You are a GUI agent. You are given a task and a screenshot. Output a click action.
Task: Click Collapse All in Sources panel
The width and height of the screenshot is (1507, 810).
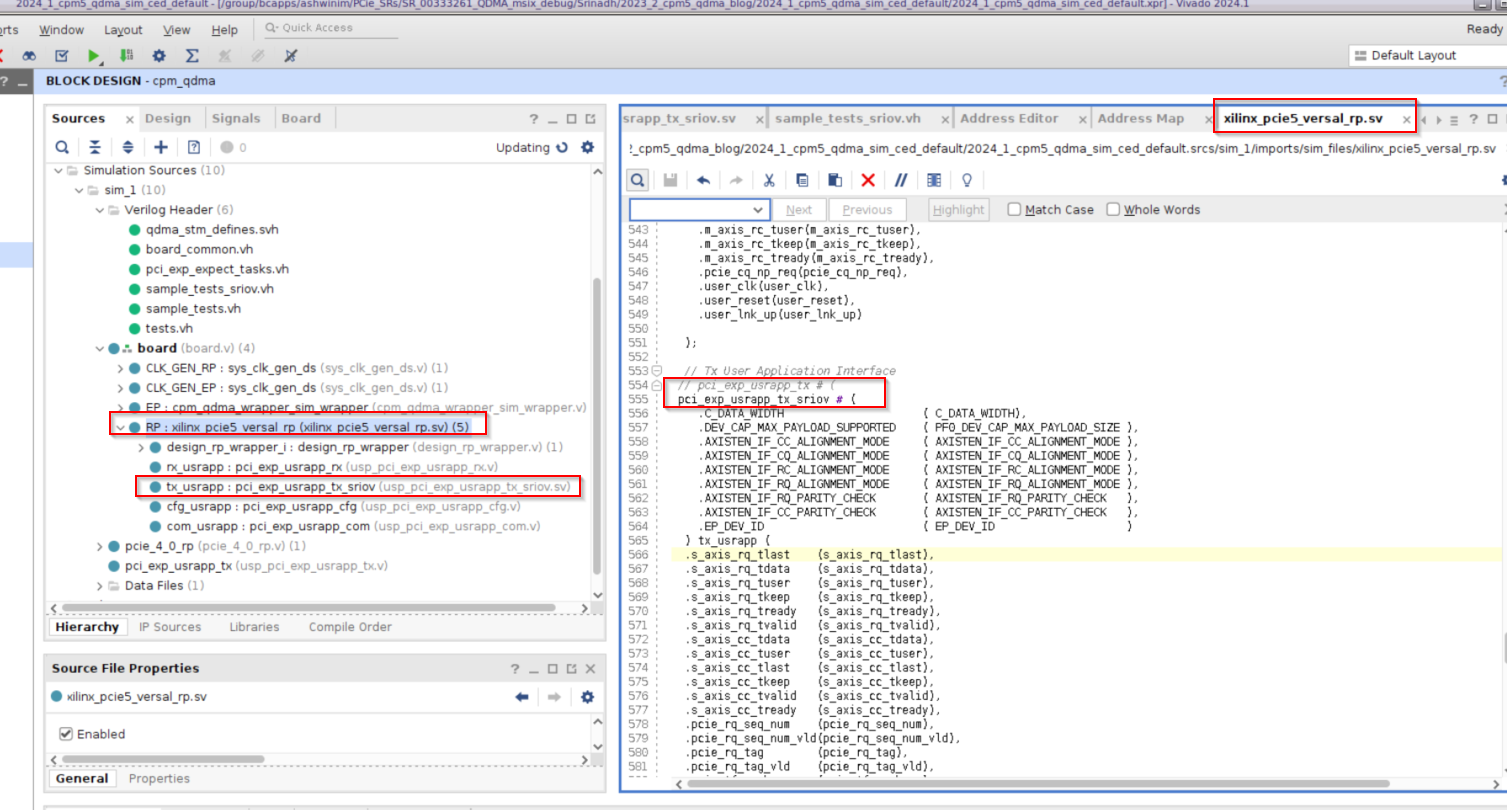(94, 147)
